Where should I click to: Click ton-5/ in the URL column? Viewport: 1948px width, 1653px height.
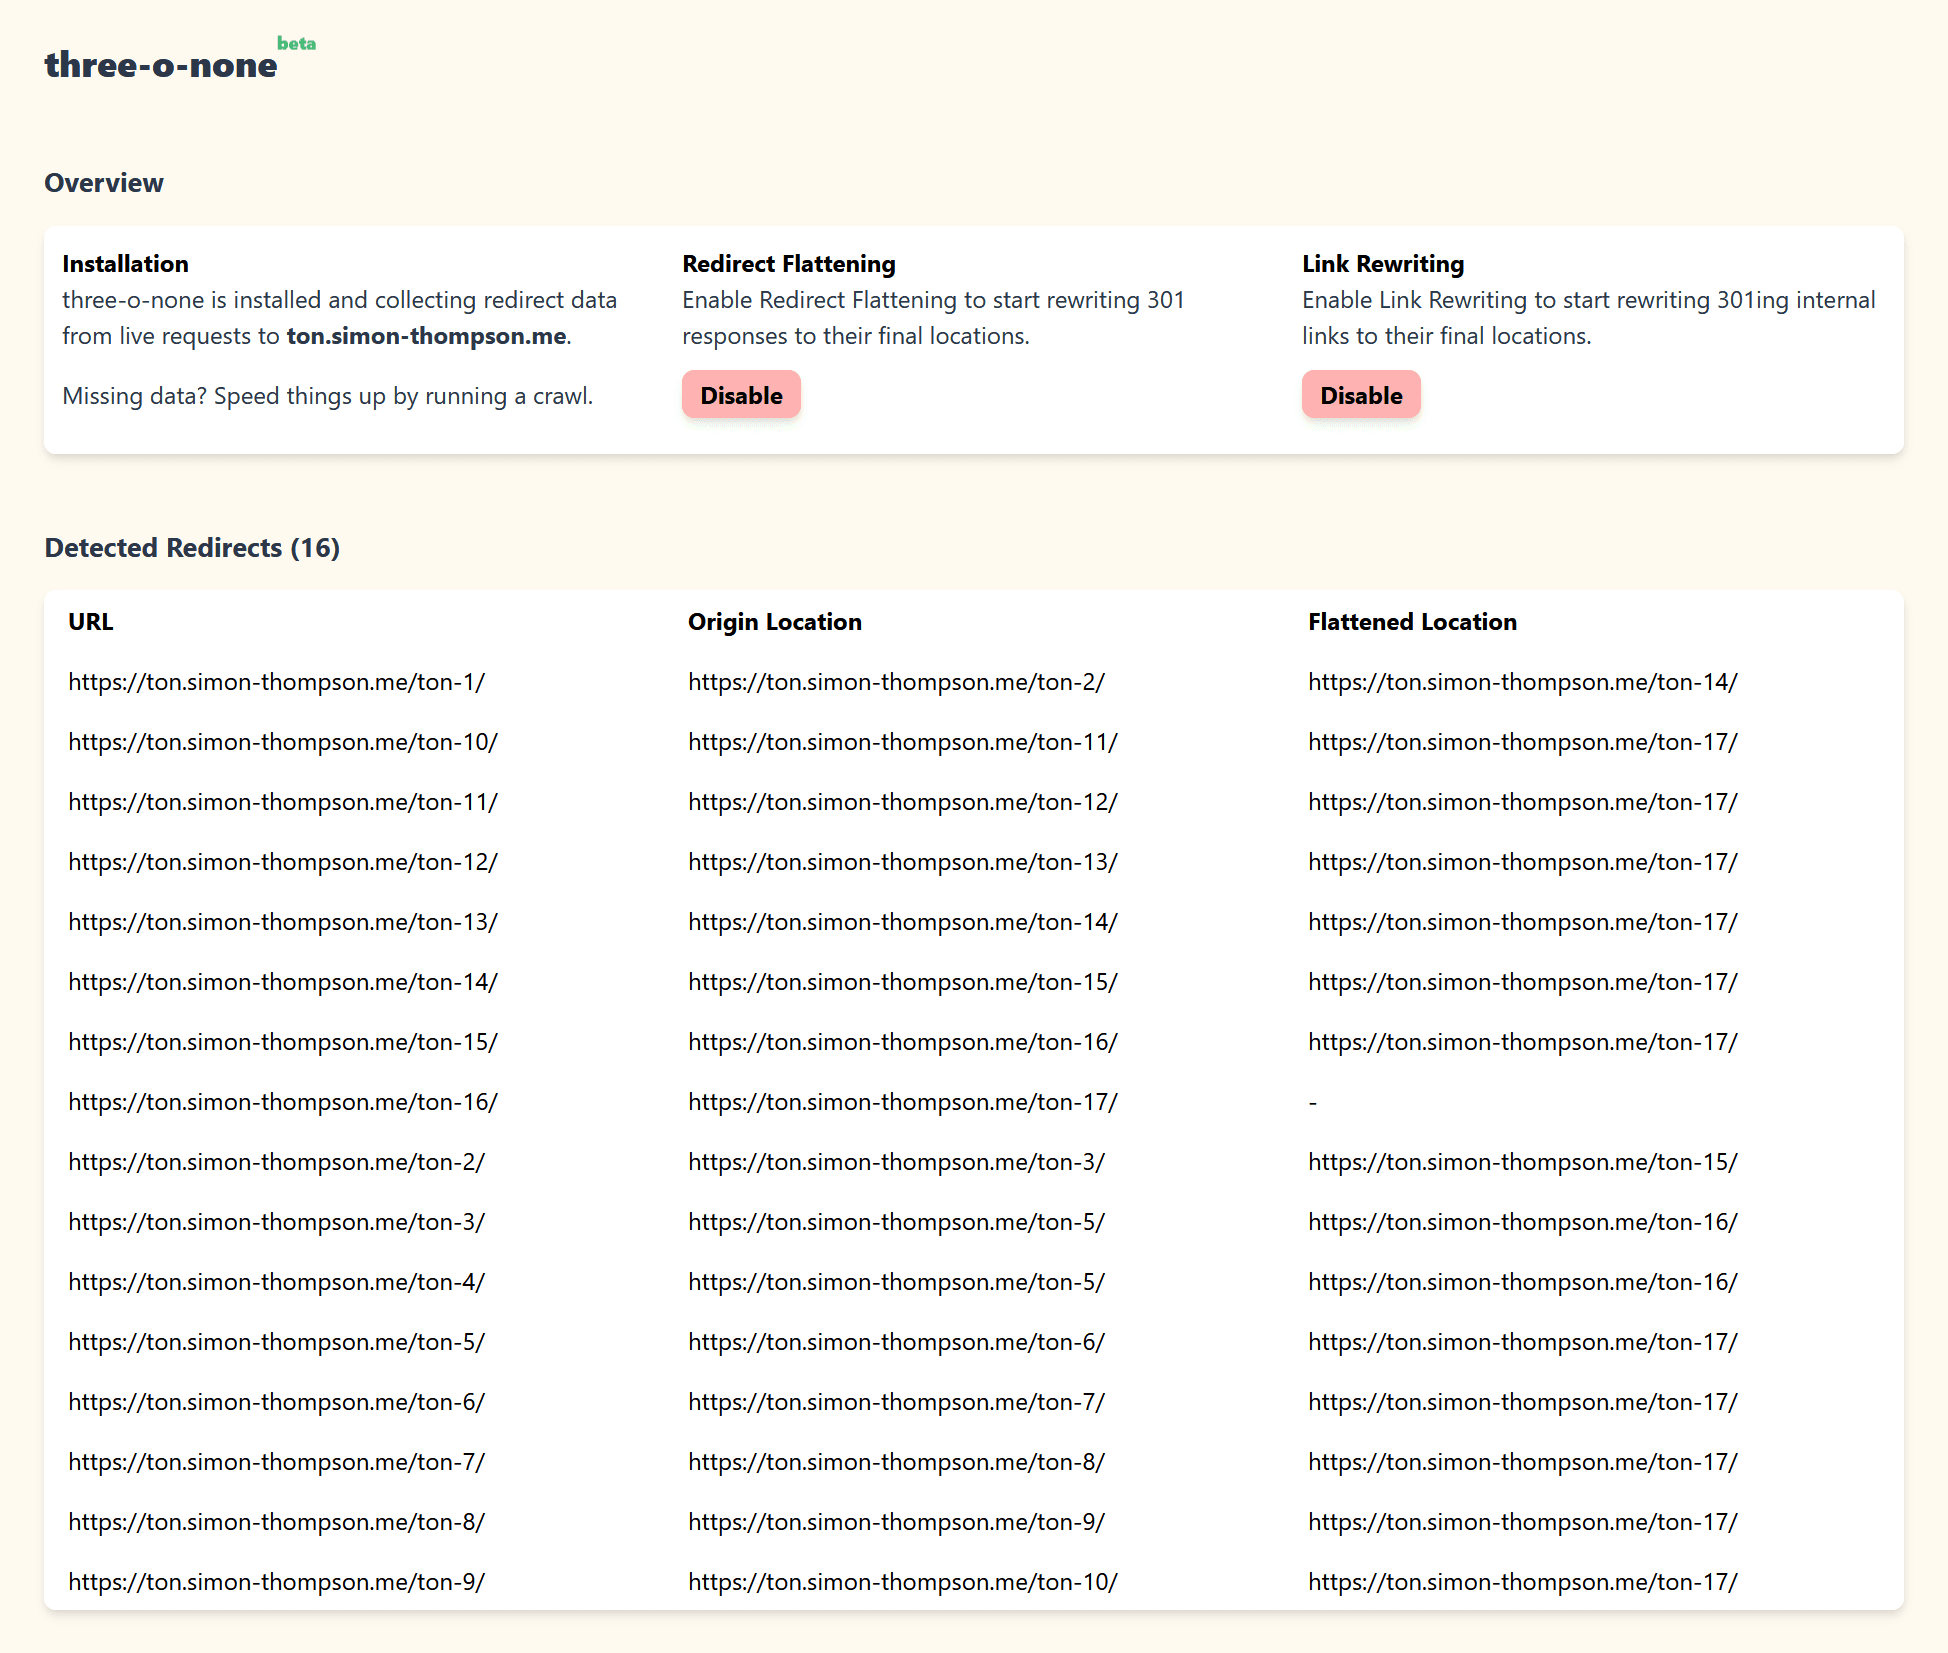(277, 1342)
